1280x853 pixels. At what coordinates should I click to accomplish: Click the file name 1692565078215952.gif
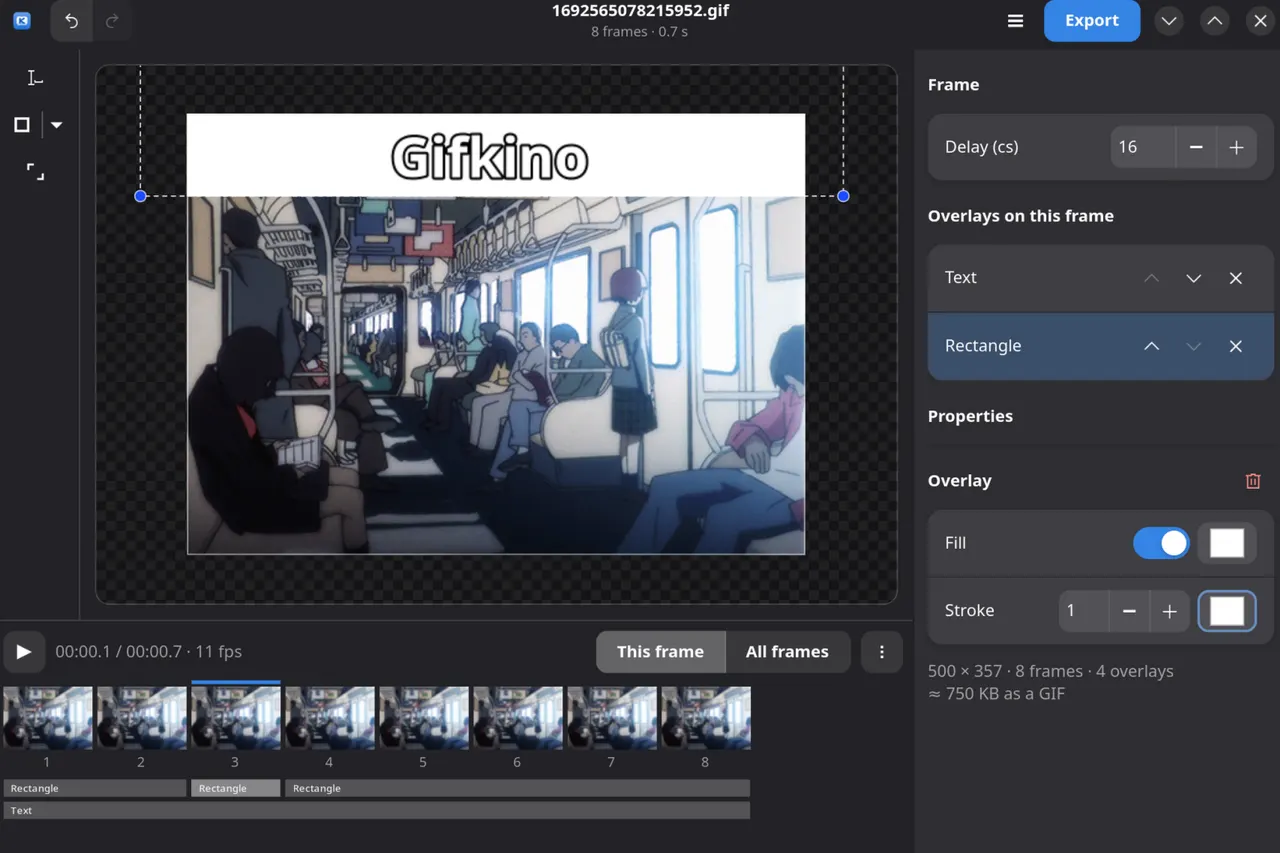point(639,11)
